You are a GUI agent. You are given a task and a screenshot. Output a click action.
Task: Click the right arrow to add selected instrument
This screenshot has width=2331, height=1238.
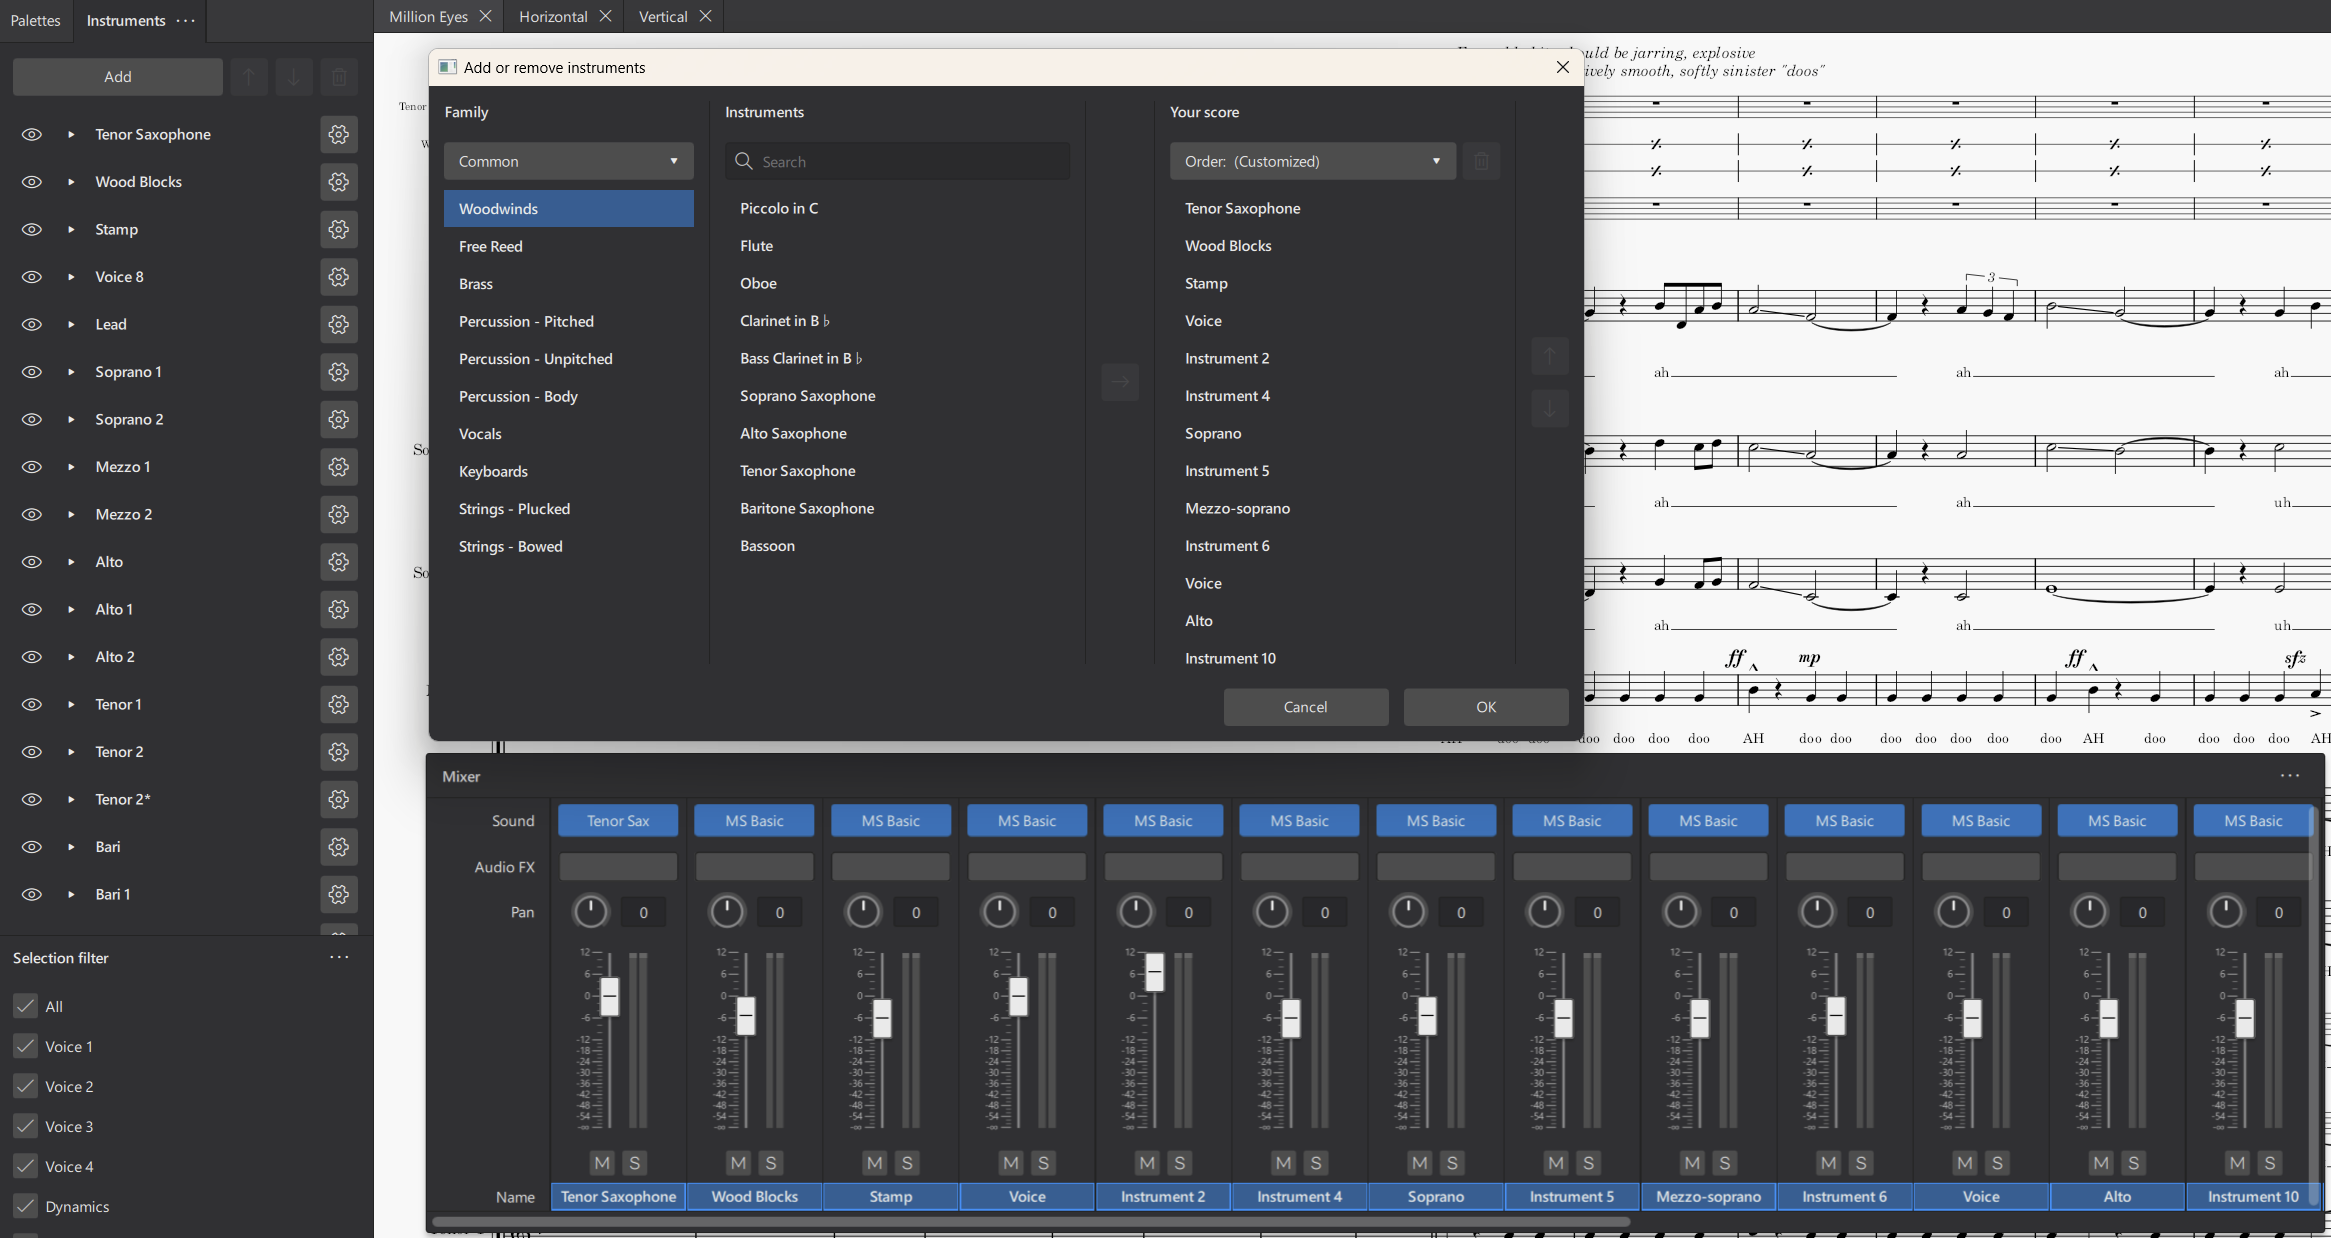[1119, 382]
